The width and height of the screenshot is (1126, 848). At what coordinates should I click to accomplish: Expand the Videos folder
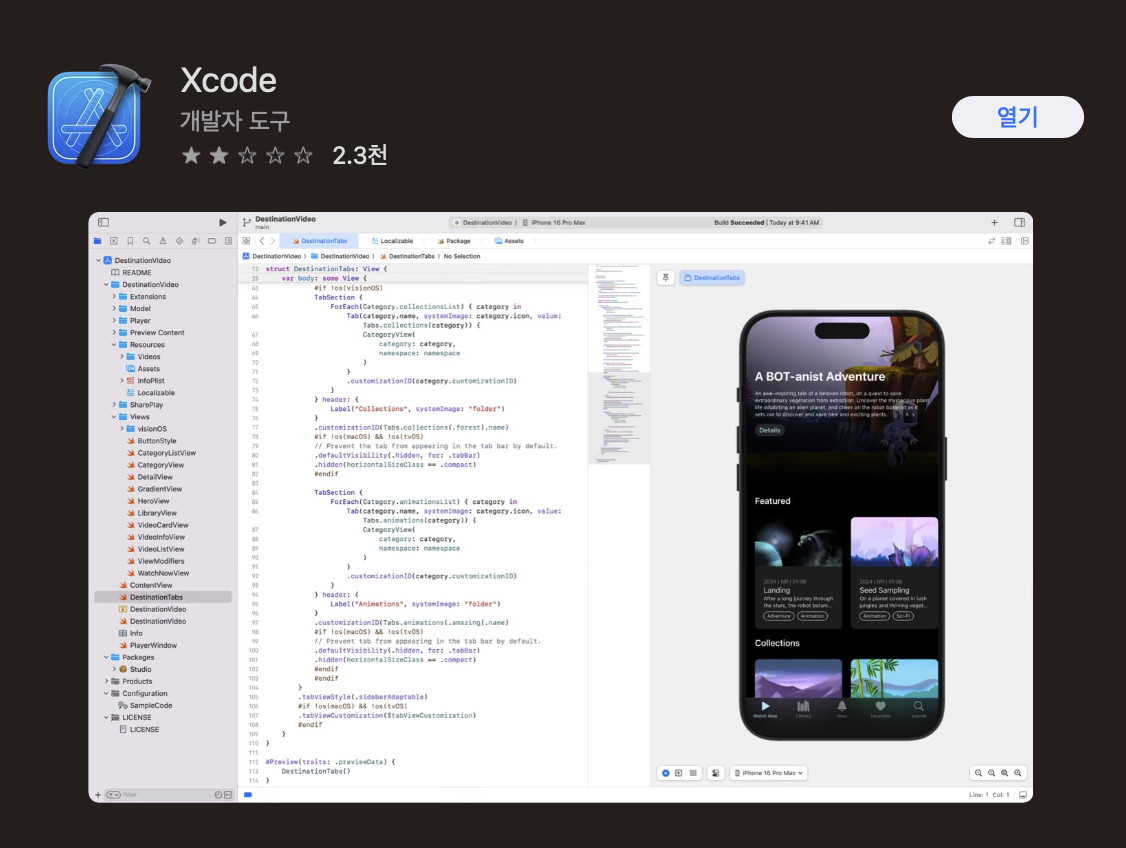point(122,357)
